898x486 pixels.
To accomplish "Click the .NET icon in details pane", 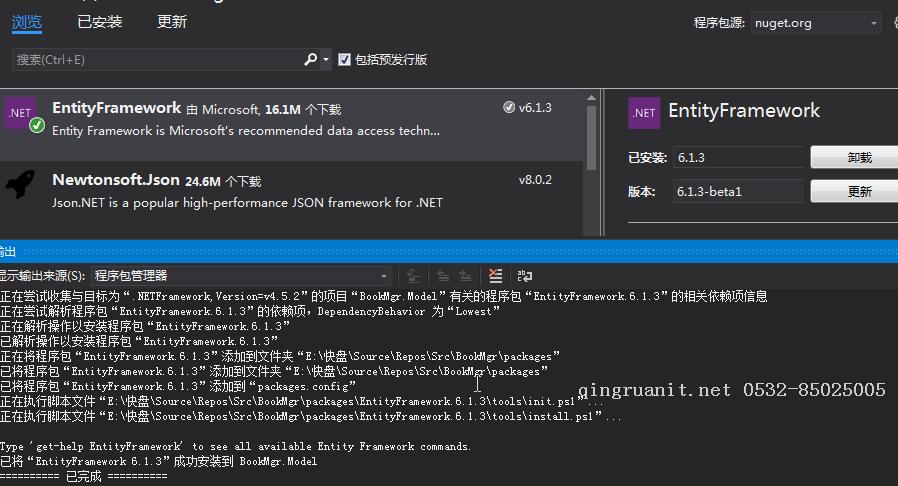I will point(644,113).
